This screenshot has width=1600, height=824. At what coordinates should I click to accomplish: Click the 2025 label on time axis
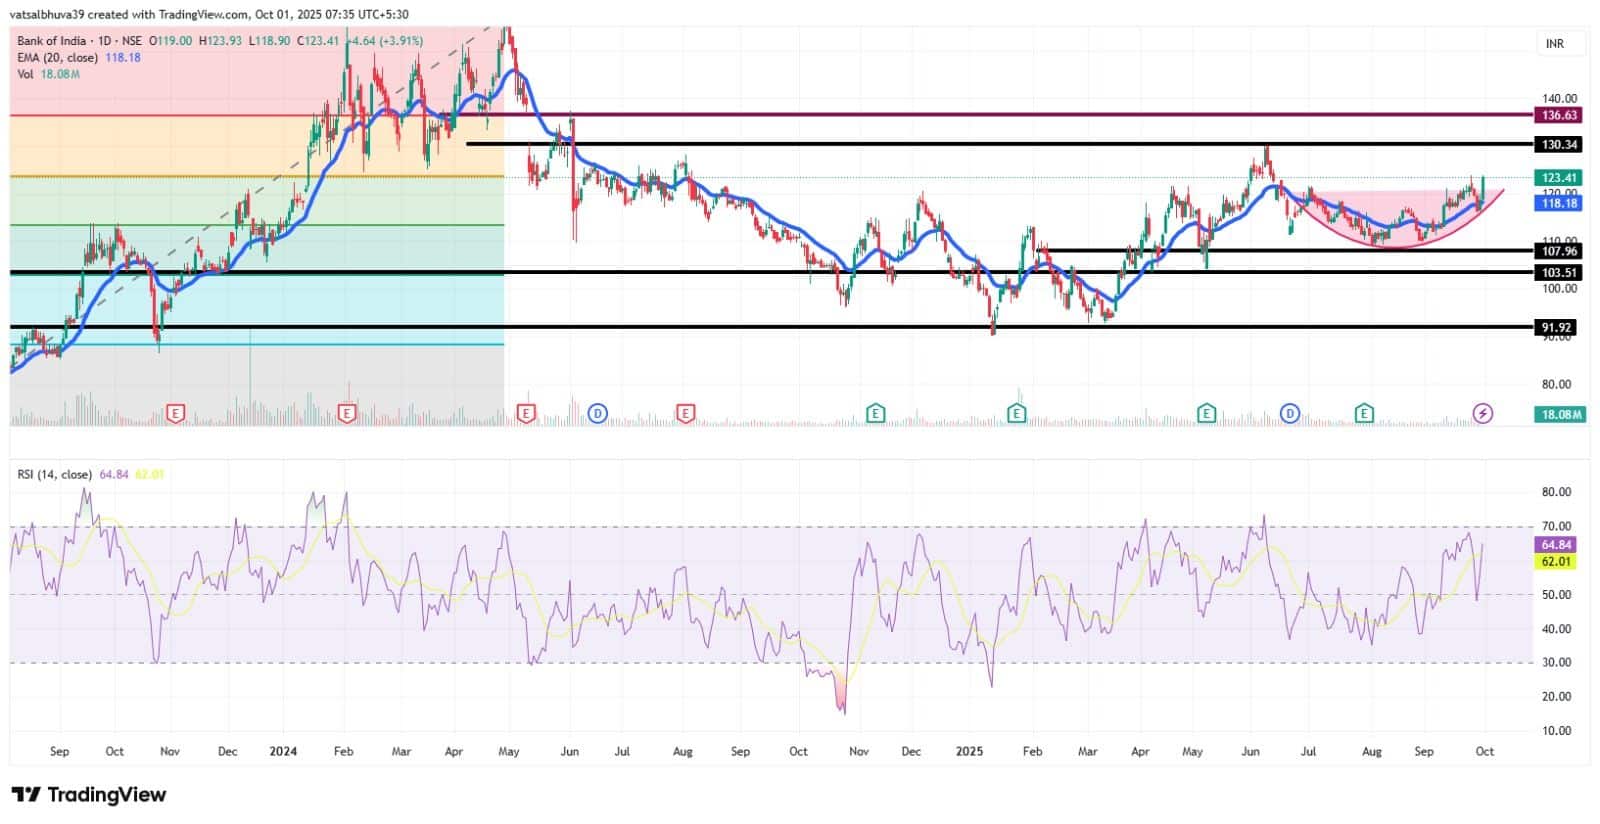(969, 751)
